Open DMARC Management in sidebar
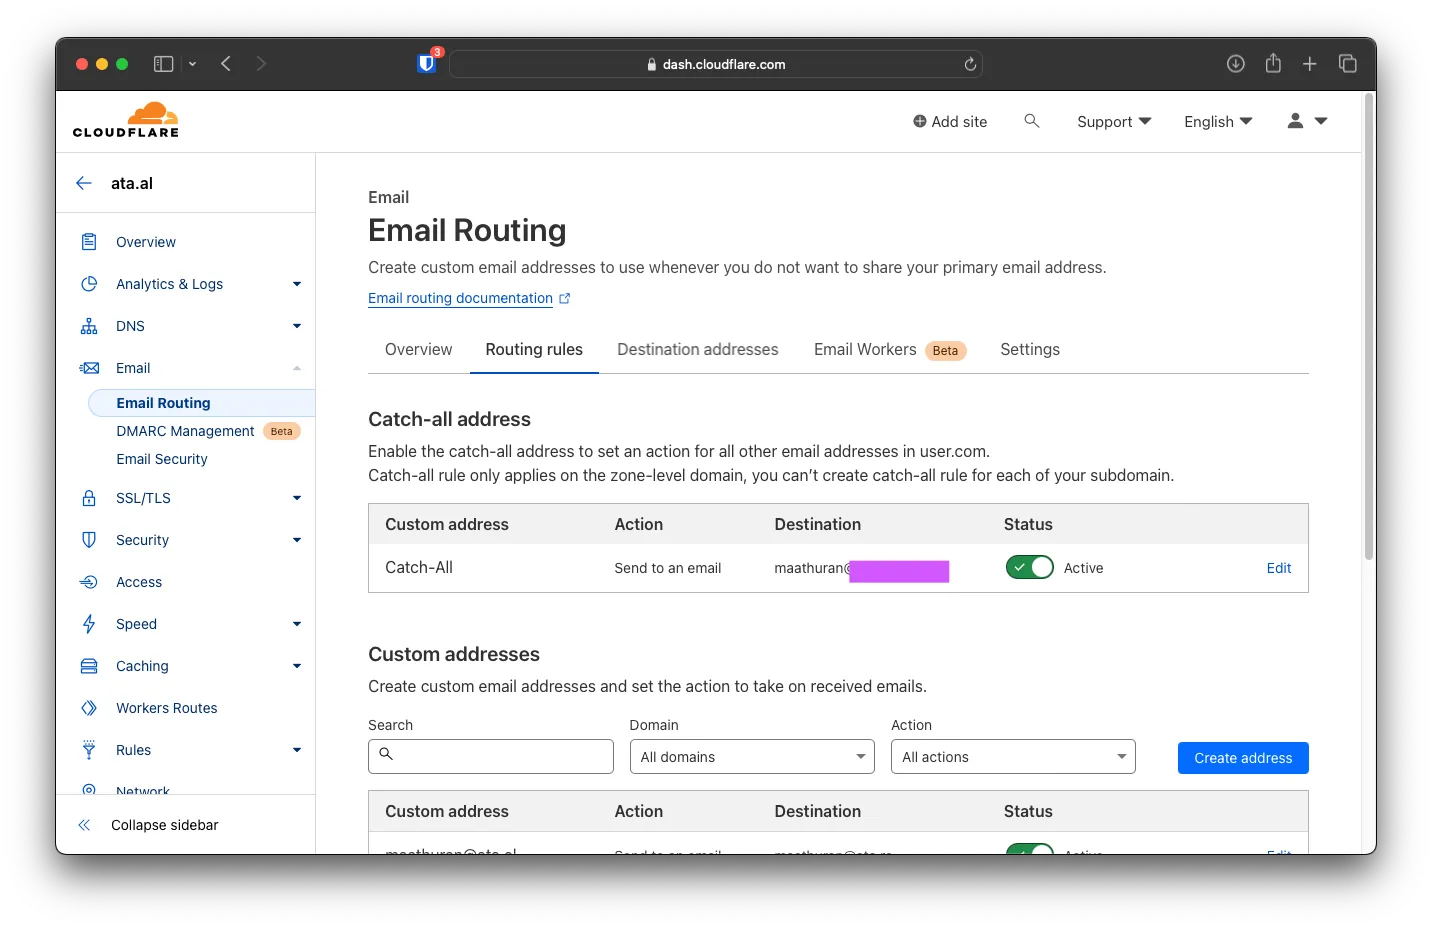 point(185,431)
